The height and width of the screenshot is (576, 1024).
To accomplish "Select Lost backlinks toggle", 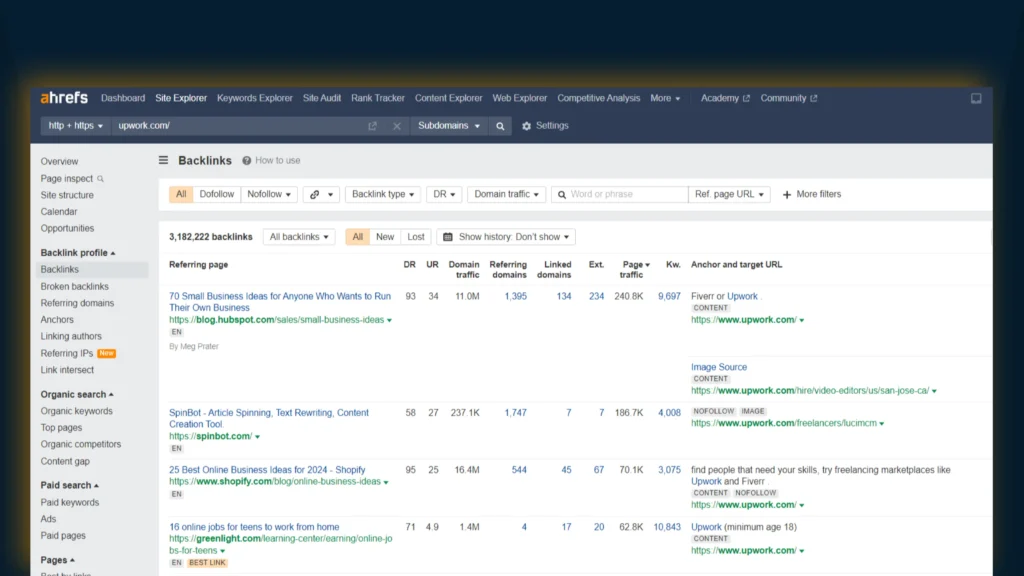I will [x=416, y=237].
